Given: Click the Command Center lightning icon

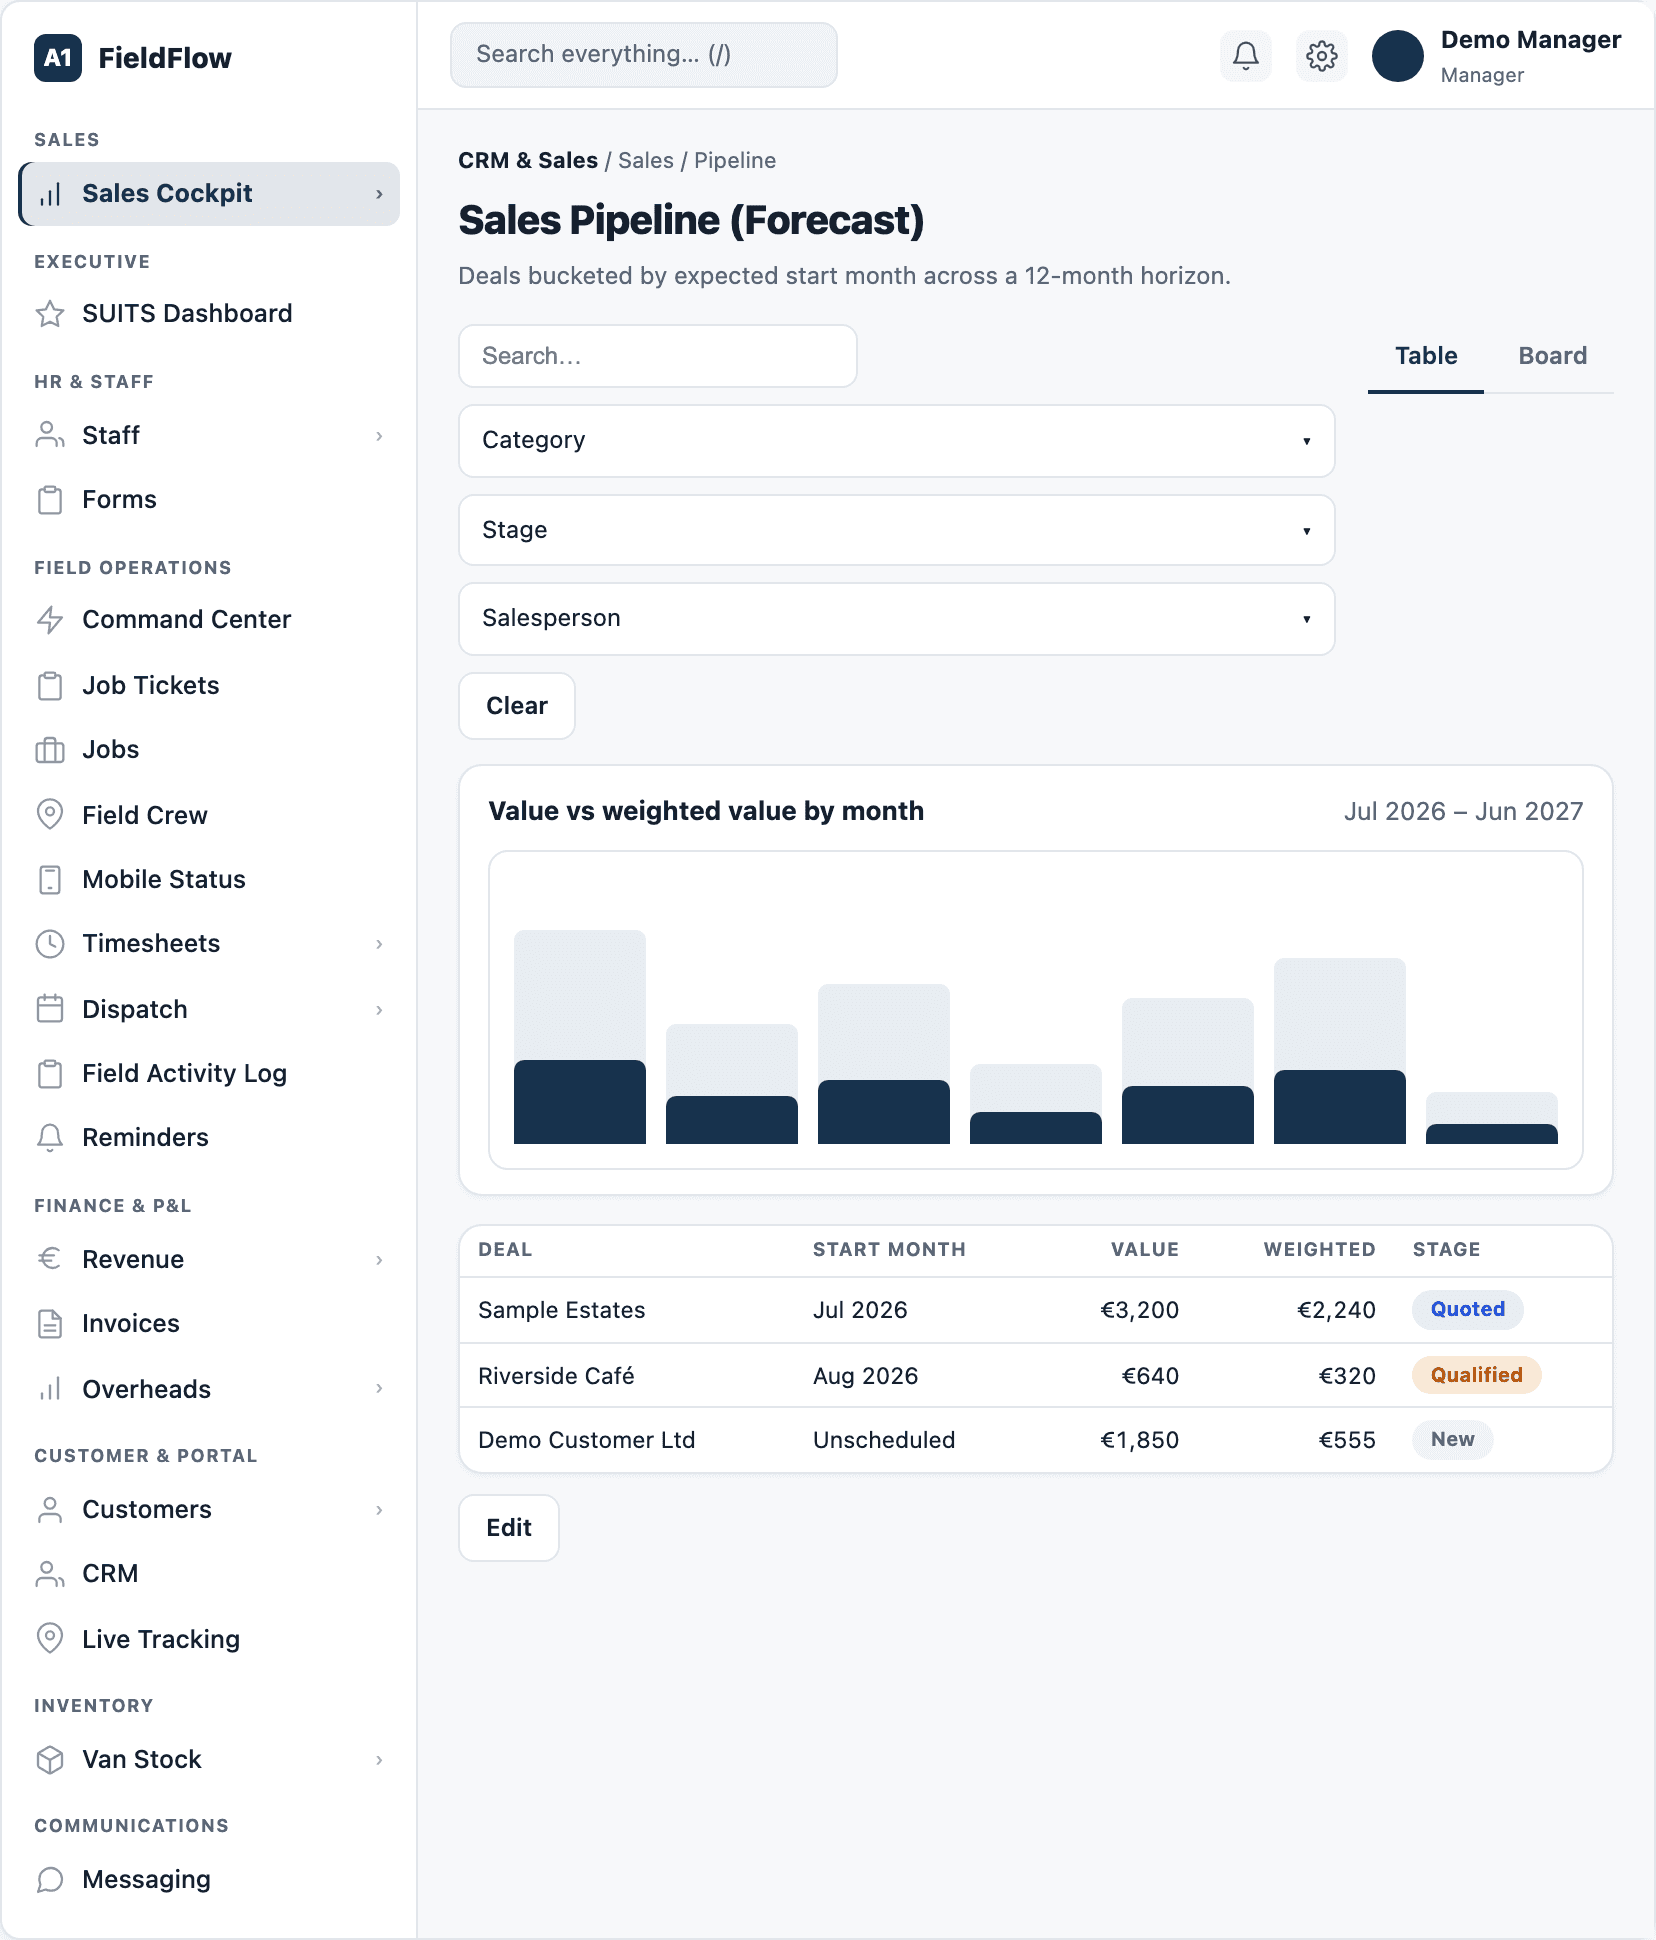Looking at the screenshot, I should tap(50, 620).
